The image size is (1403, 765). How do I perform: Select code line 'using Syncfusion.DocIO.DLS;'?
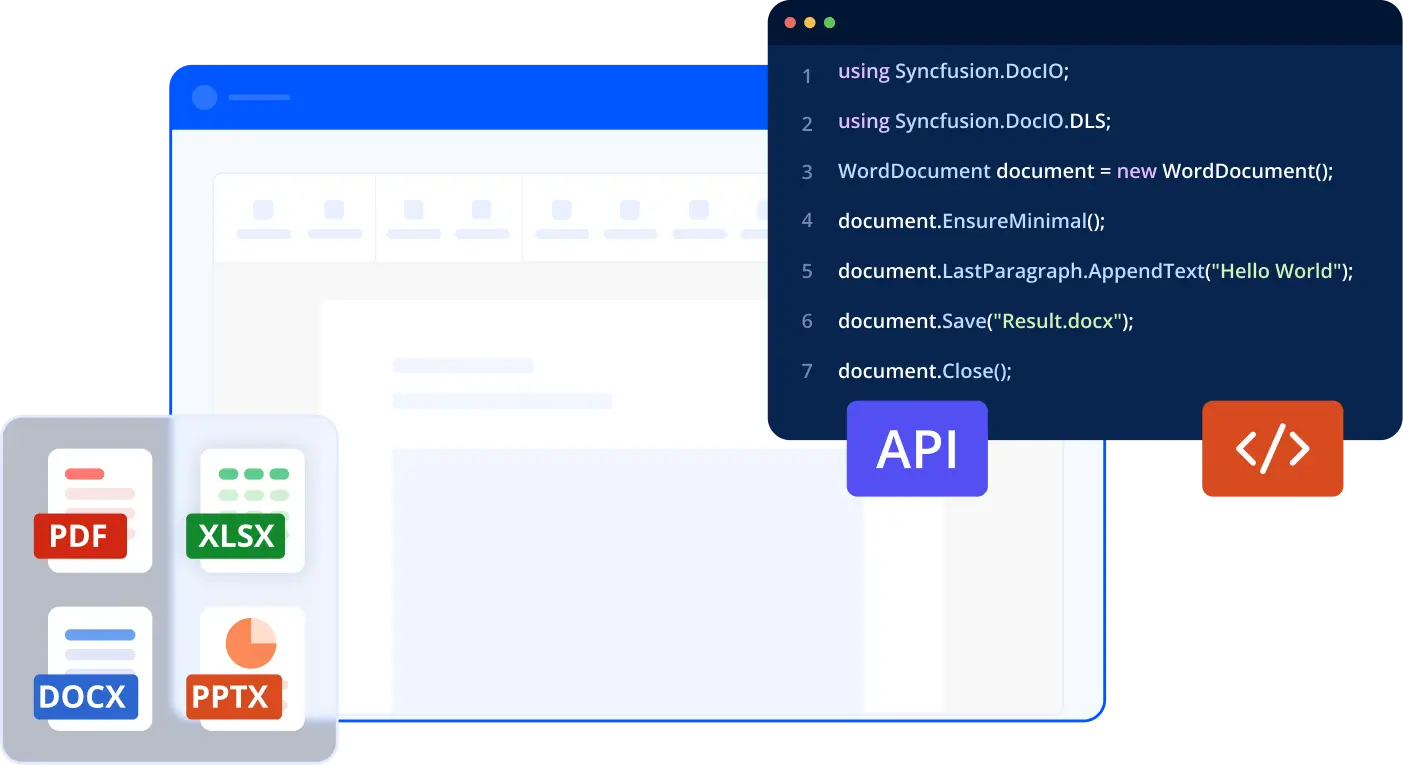coord(975,122)
